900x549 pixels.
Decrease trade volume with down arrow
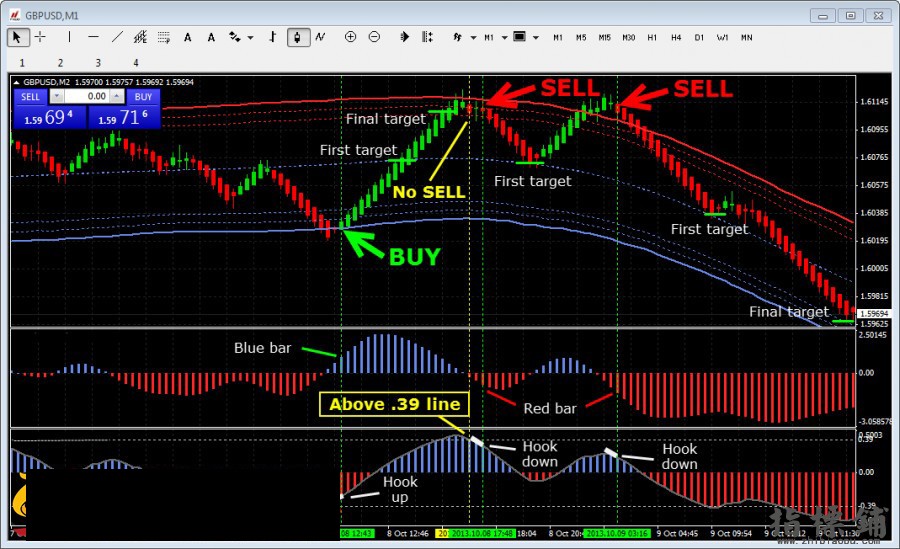(57, 96)
